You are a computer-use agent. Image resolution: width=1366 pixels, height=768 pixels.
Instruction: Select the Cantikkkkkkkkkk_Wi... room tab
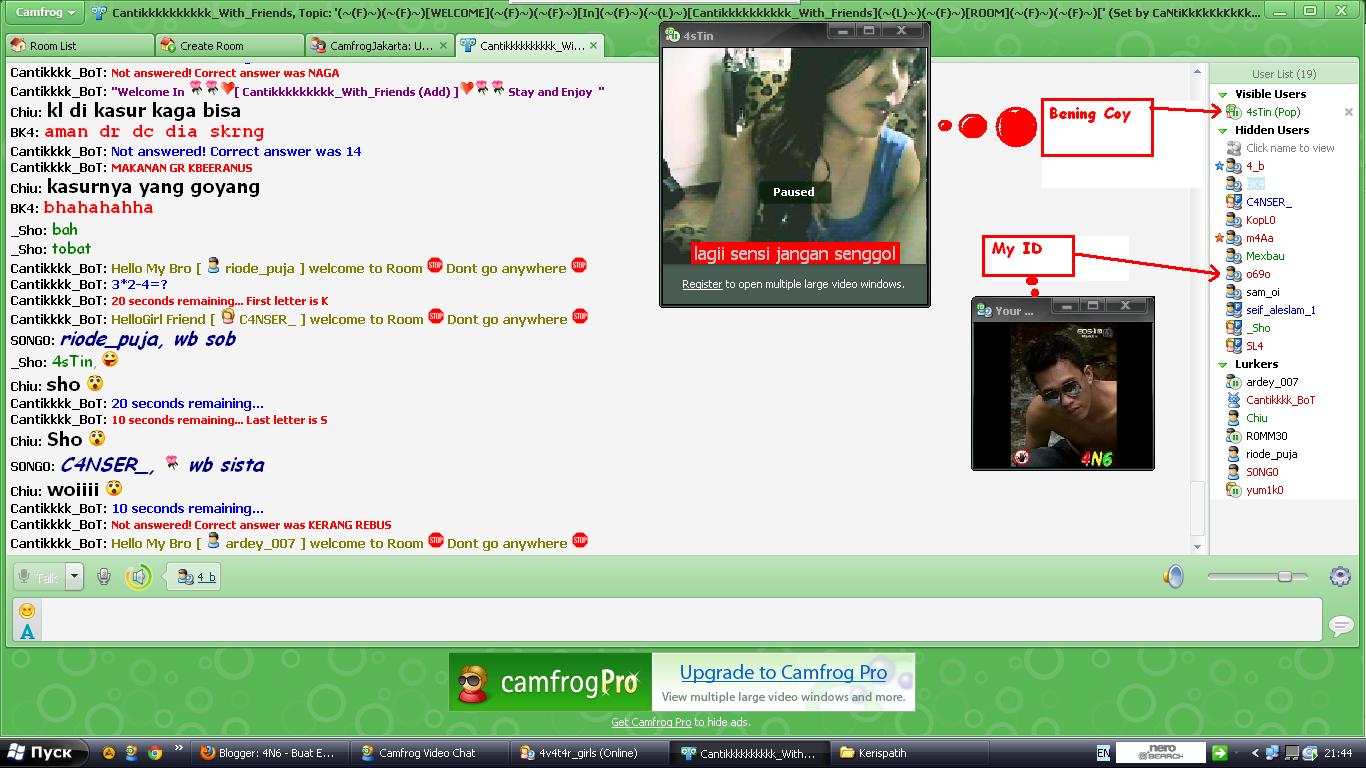point(529,46)
